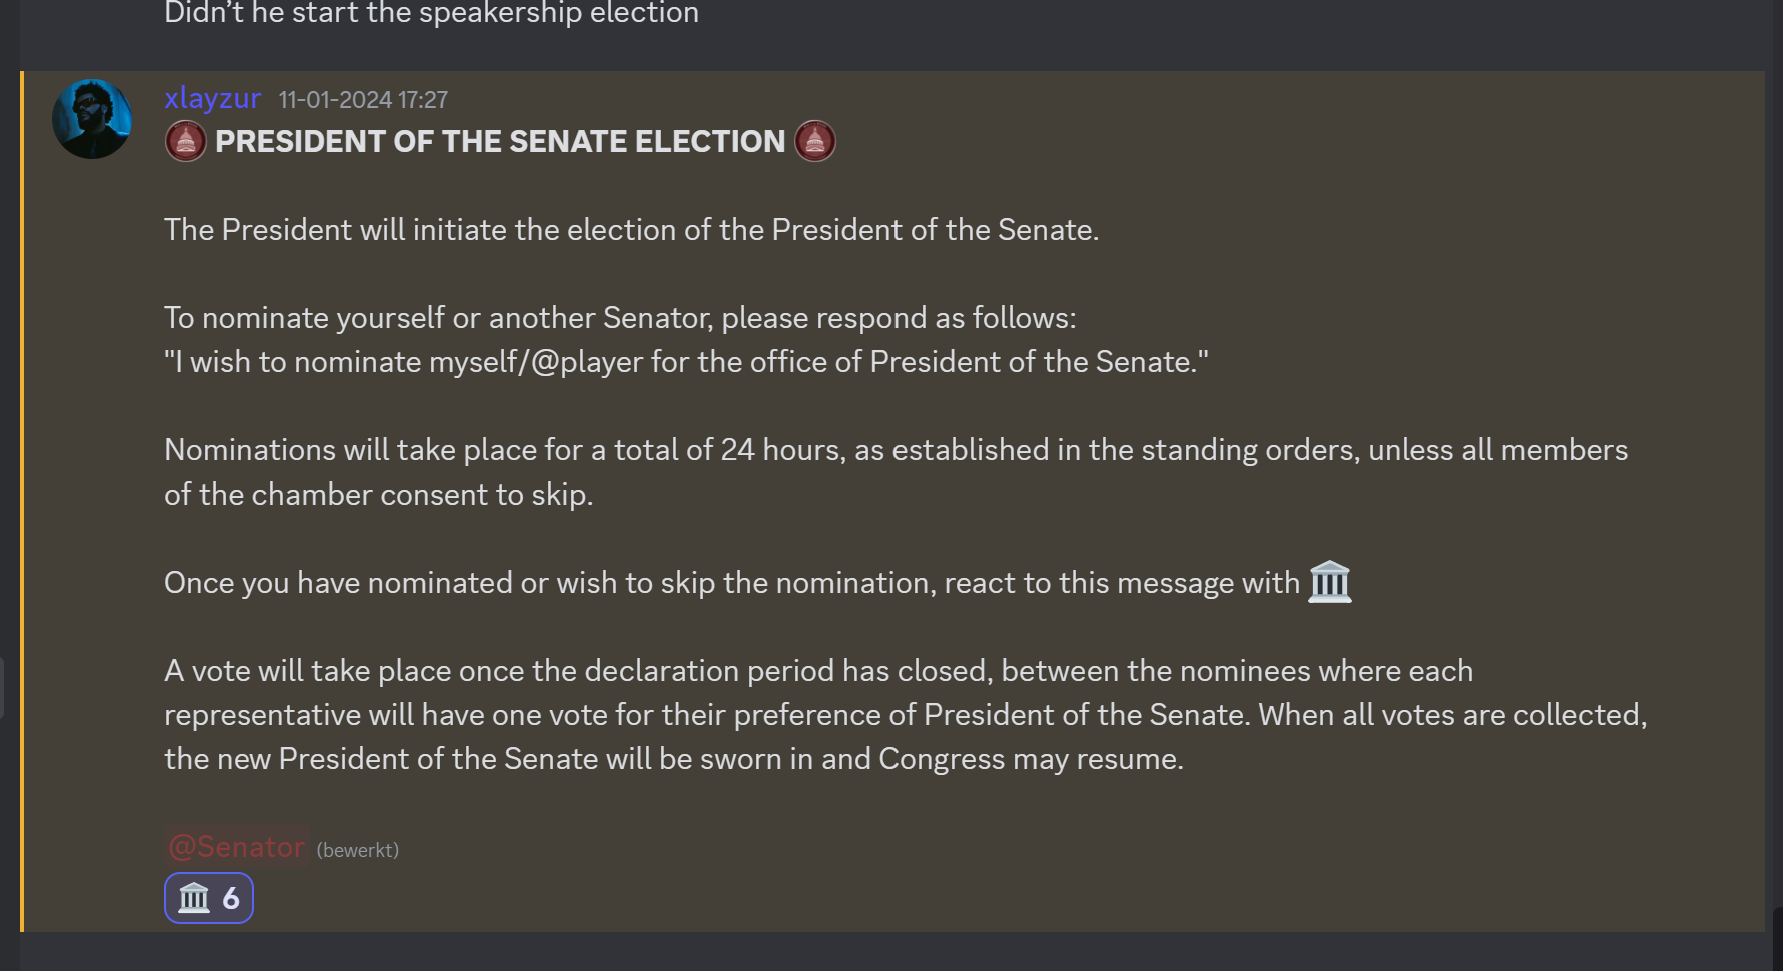The width and height of the screenshot is (1784, 972).
Task: Click the line "The President will initiate the election"
Action: pos(632,230)
